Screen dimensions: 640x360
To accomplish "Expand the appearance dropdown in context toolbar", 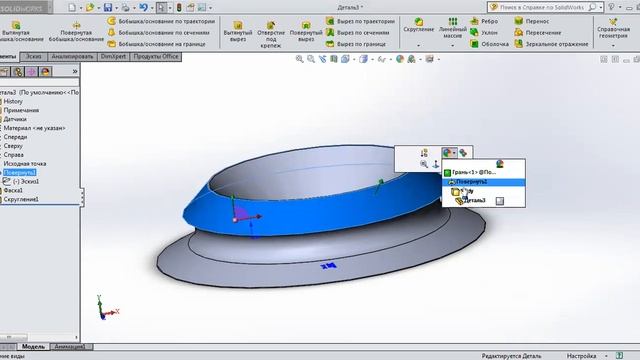I will (454, 153).
